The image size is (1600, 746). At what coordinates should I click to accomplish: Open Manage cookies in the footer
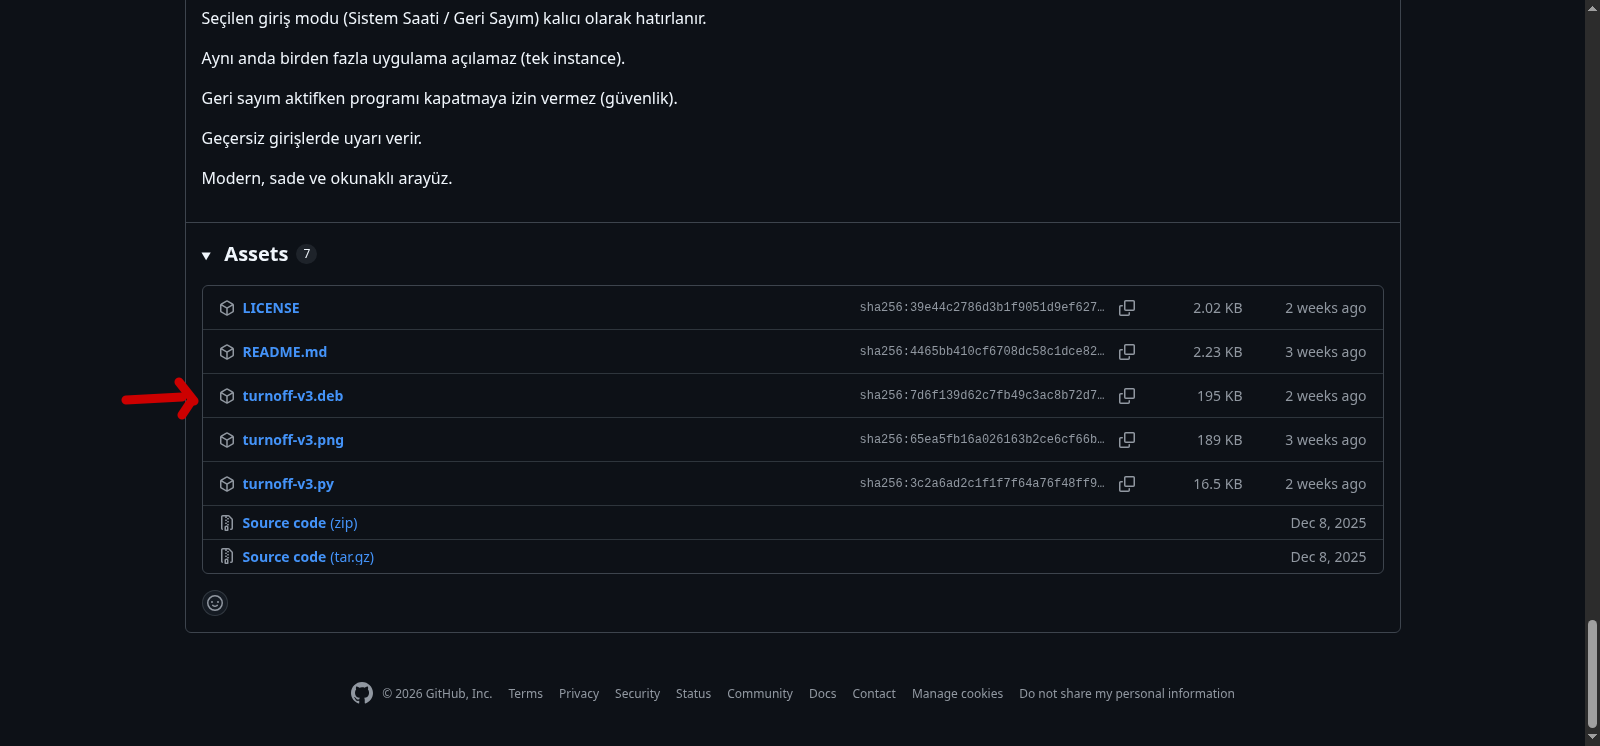957,694
